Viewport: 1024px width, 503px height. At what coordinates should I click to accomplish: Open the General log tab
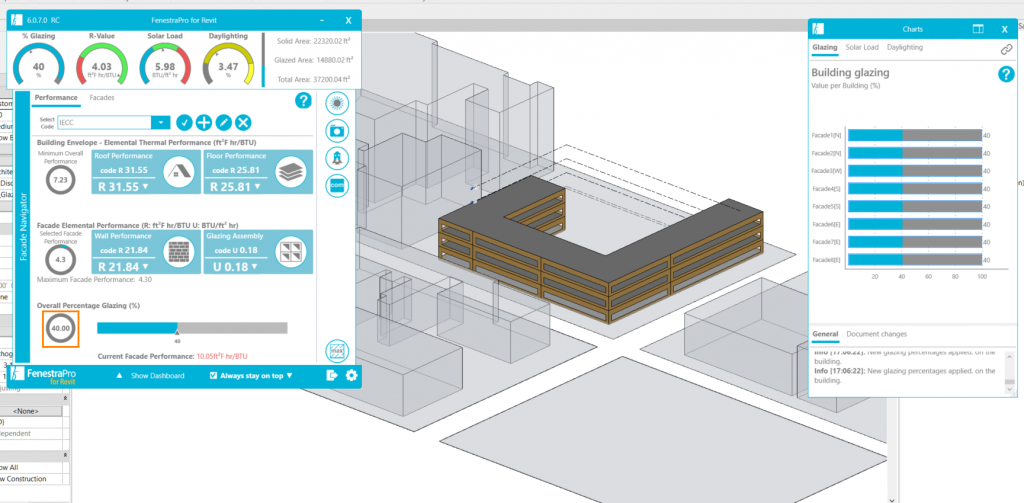pyautogui.click(x=825, y=334)
